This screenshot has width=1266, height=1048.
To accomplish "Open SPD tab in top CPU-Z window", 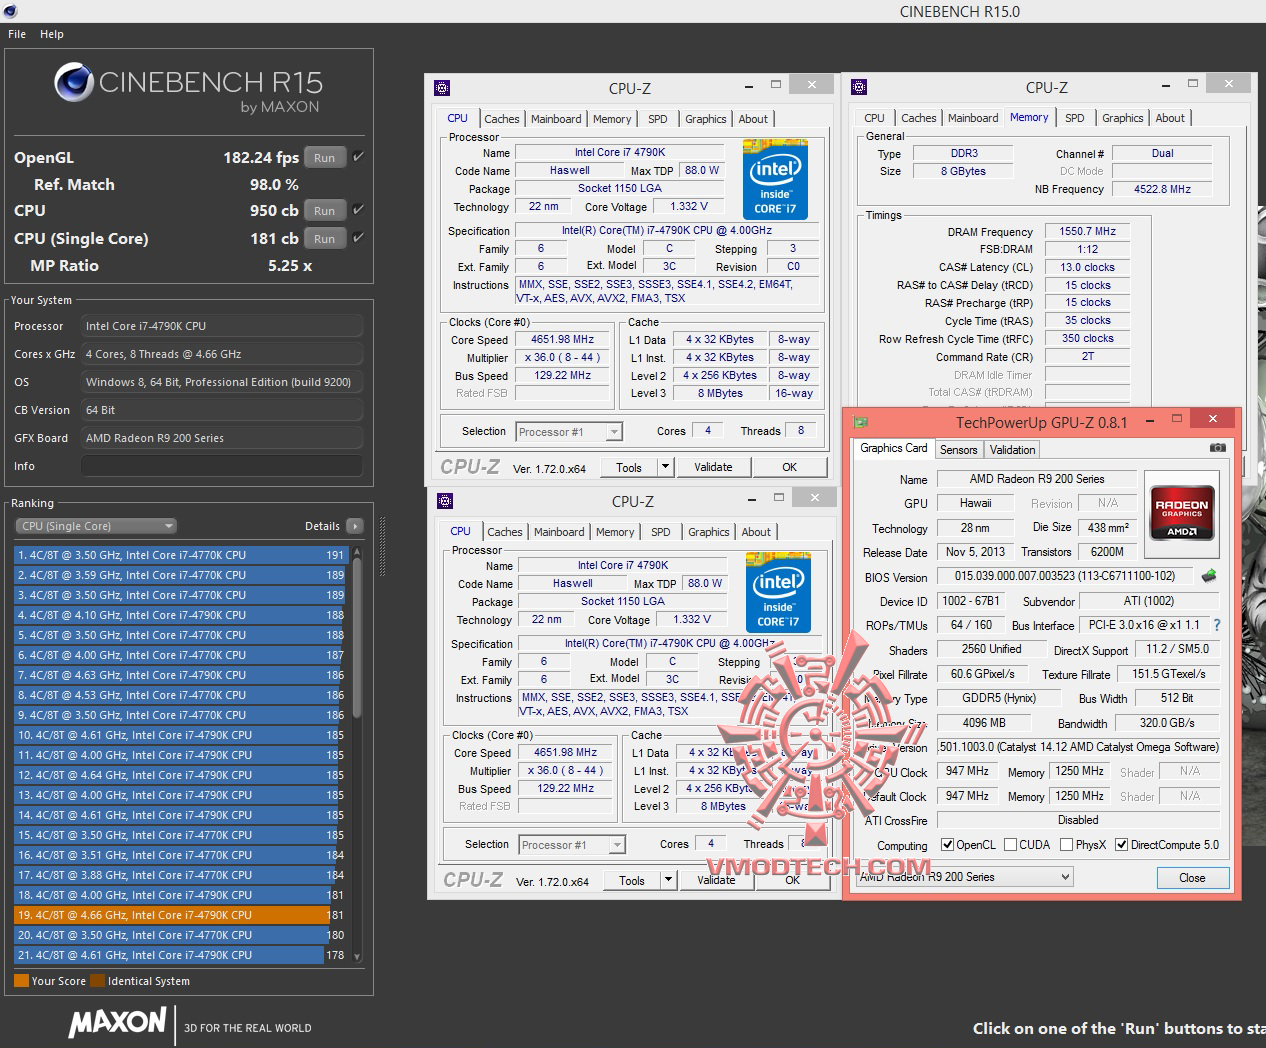I will (x=657, y=119).
